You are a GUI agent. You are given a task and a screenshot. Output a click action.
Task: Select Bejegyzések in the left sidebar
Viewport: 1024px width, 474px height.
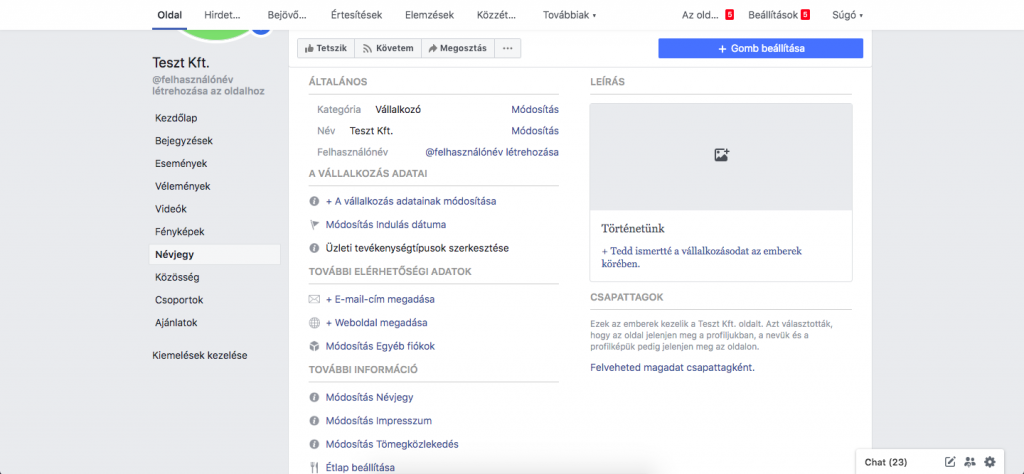[x=184, y=141]
